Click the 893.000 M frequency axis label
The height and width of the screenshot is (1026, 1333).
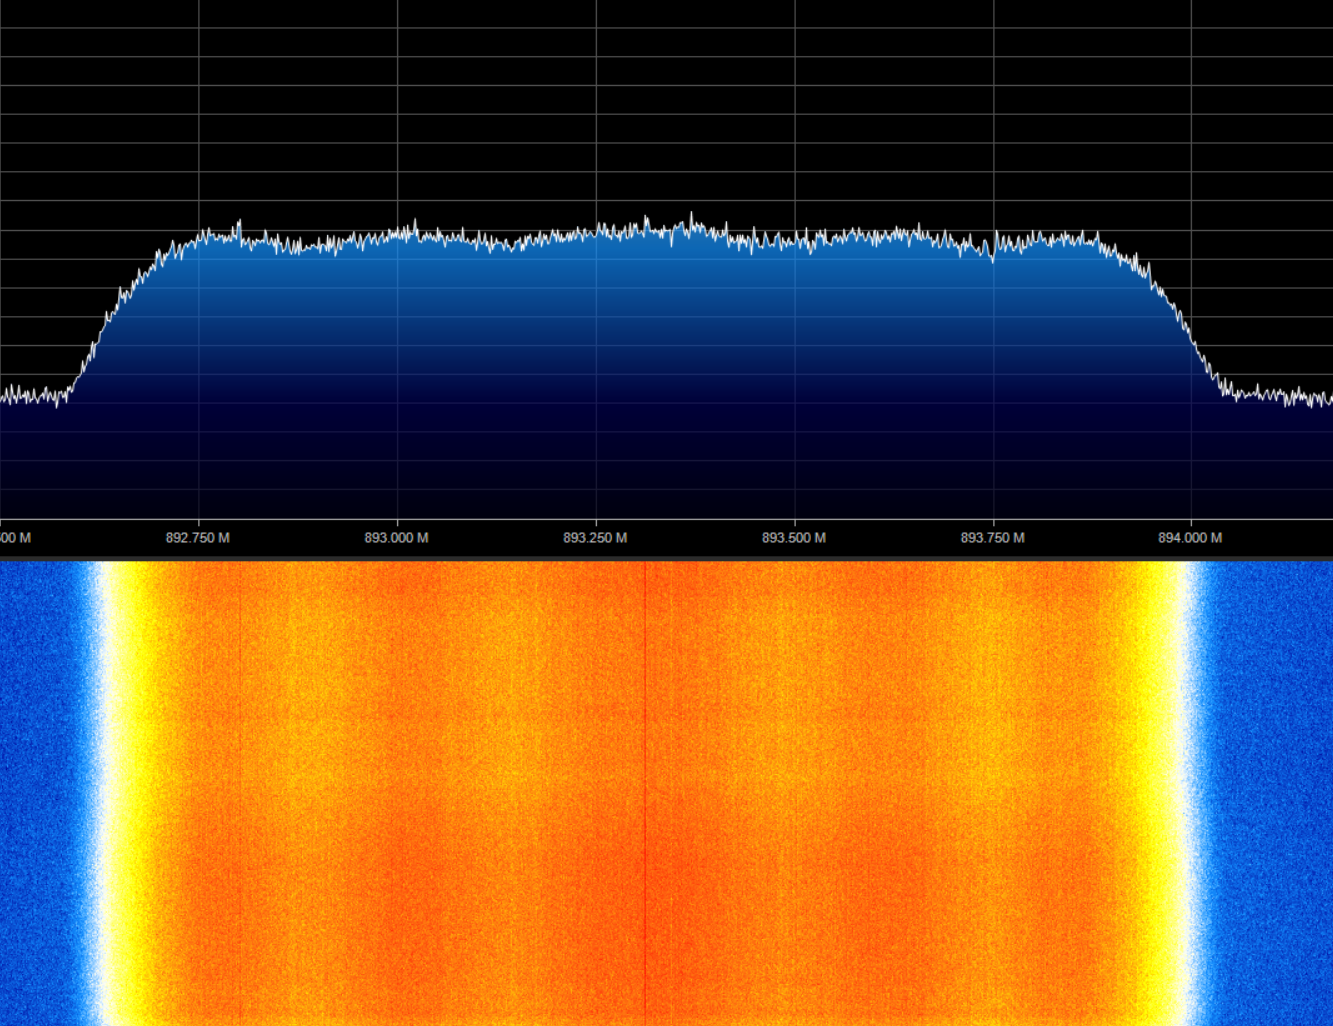click(x=396, y=538)
